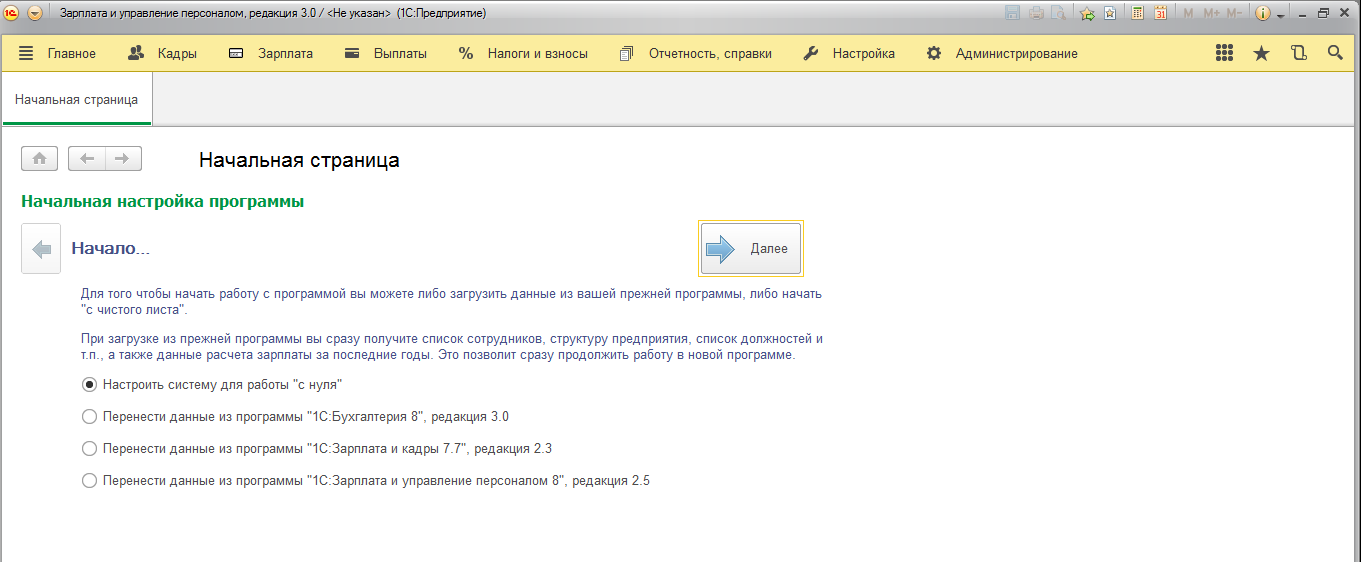
Task: Open the calendar icon showing 31
Action: tap(1161, 14)
